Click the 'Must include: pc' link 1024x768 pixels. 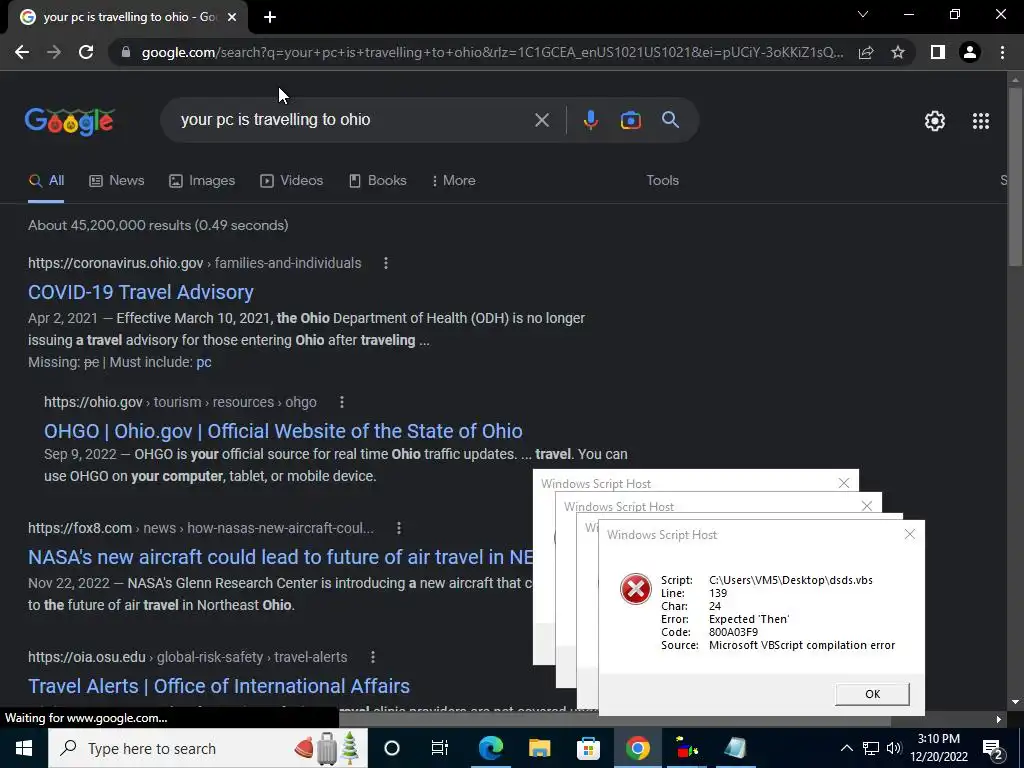click(x=204, y=362)
